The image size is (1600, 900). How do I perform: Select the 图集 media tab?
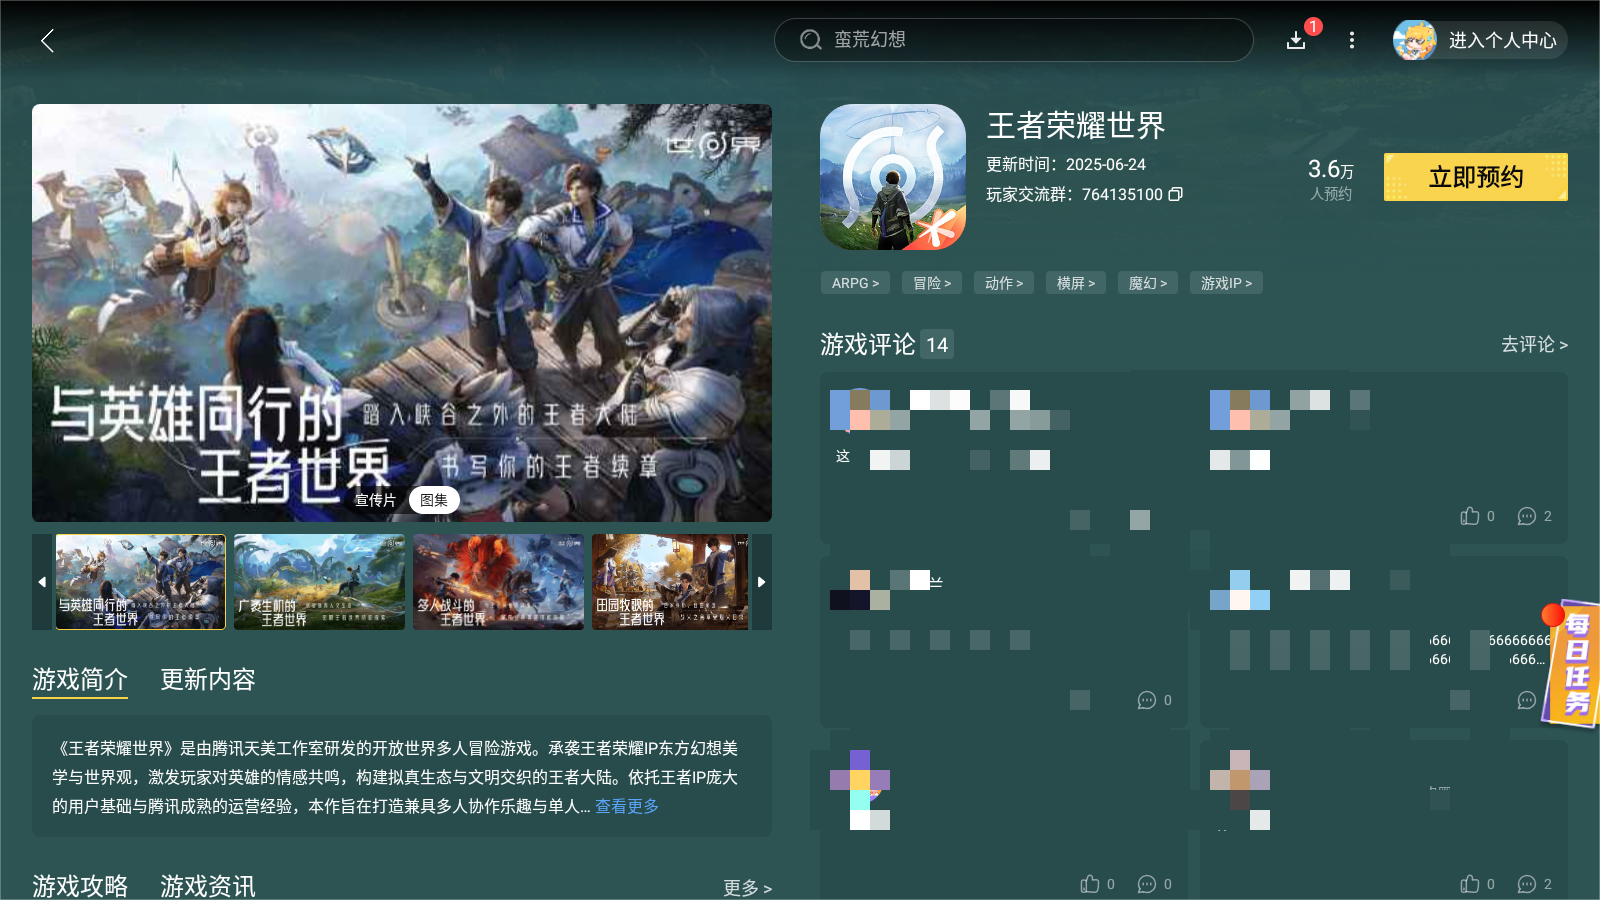click(434, 500)
